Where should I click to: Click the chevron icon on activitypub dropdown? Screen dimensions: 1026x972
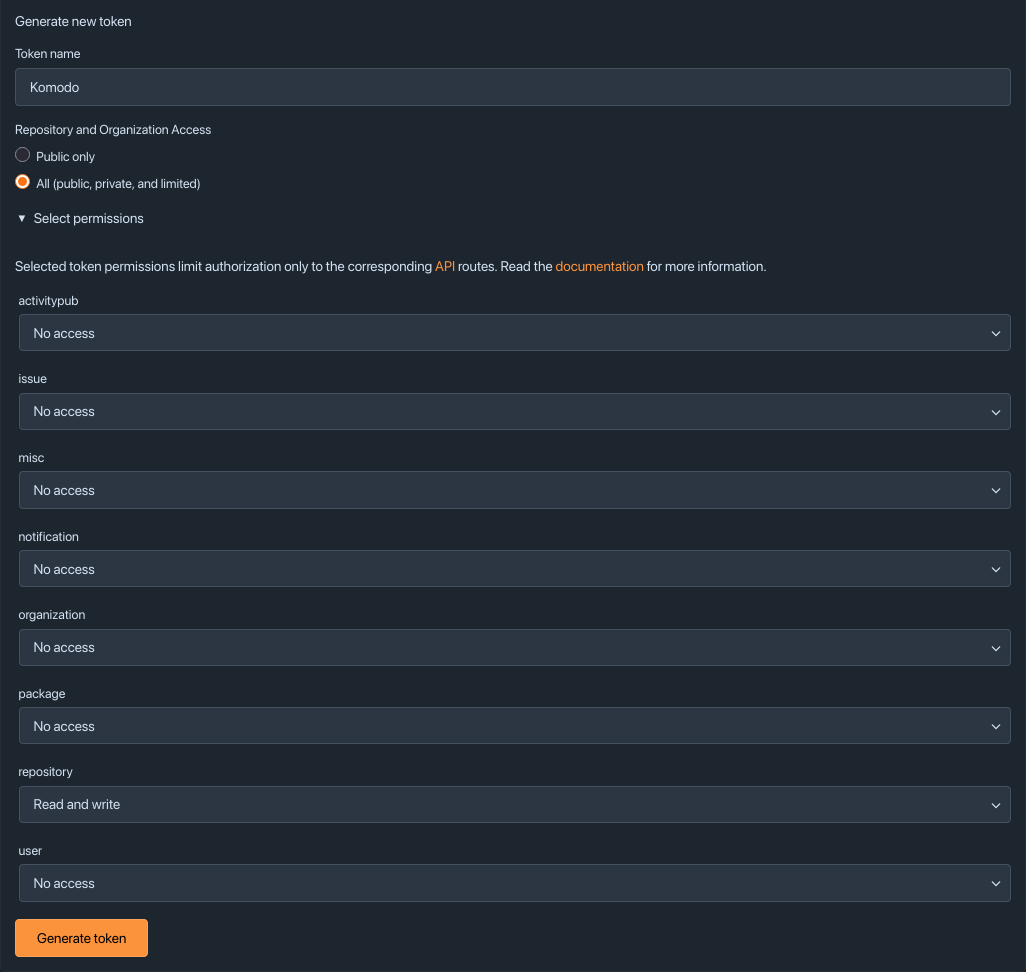tap(995, 334)
